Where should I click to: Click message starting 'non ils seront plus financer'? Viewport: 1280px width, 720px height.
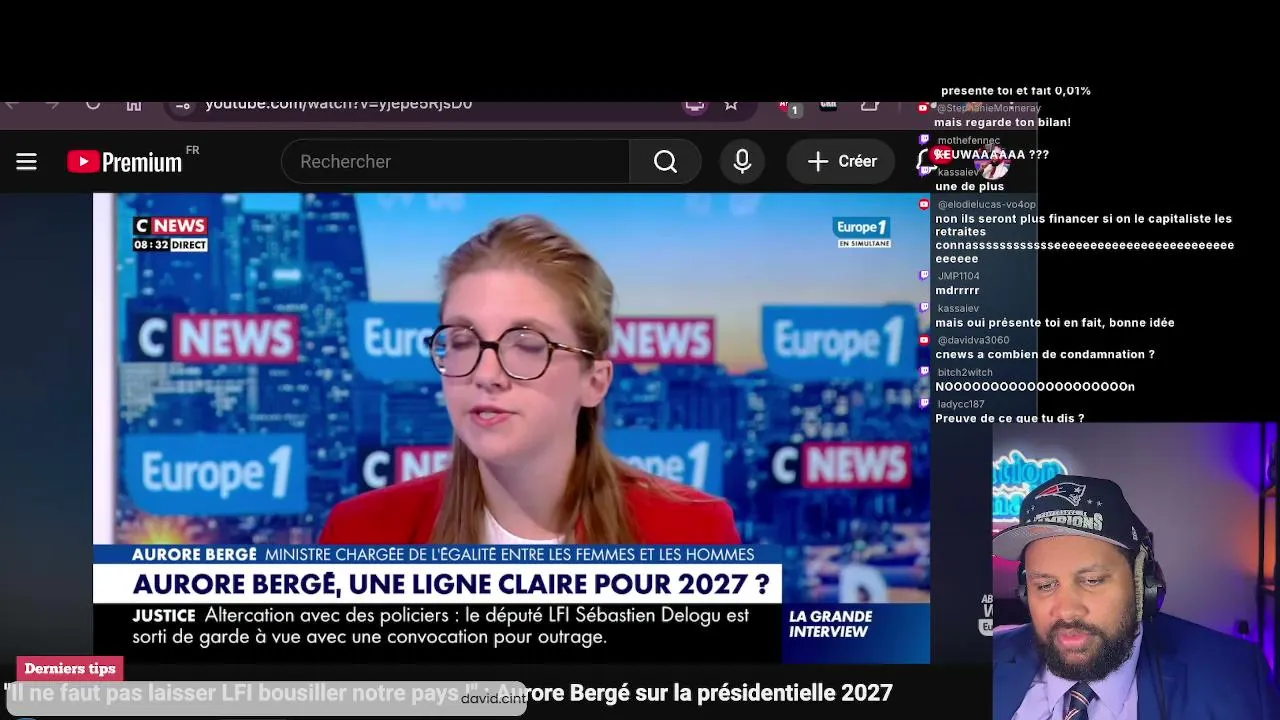1085,238
